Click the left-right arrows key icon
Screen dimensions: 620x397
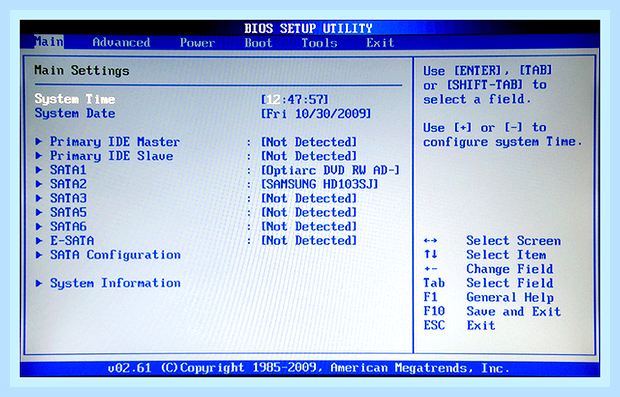(430, 240)
